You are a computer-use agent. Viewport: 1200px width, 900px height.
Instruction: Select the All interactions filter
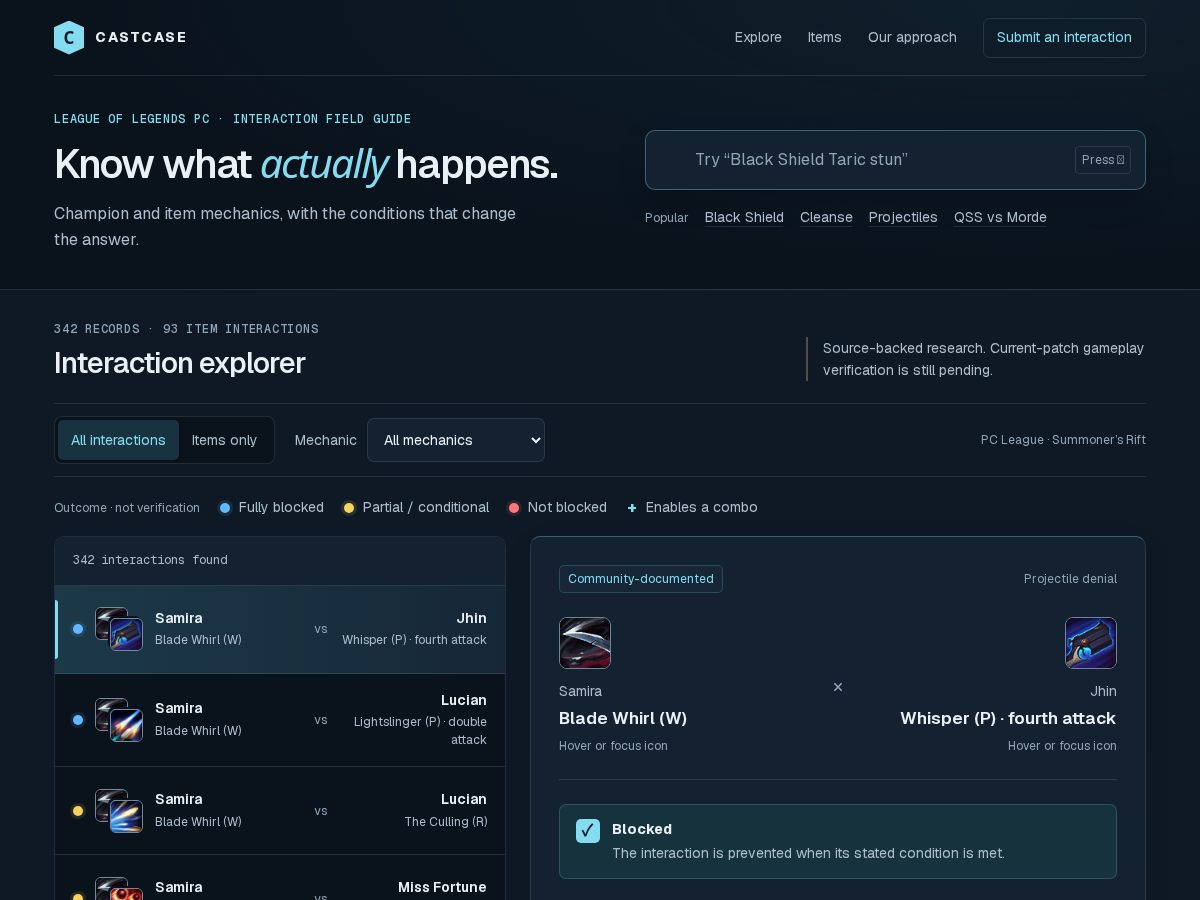pos(118,440)
